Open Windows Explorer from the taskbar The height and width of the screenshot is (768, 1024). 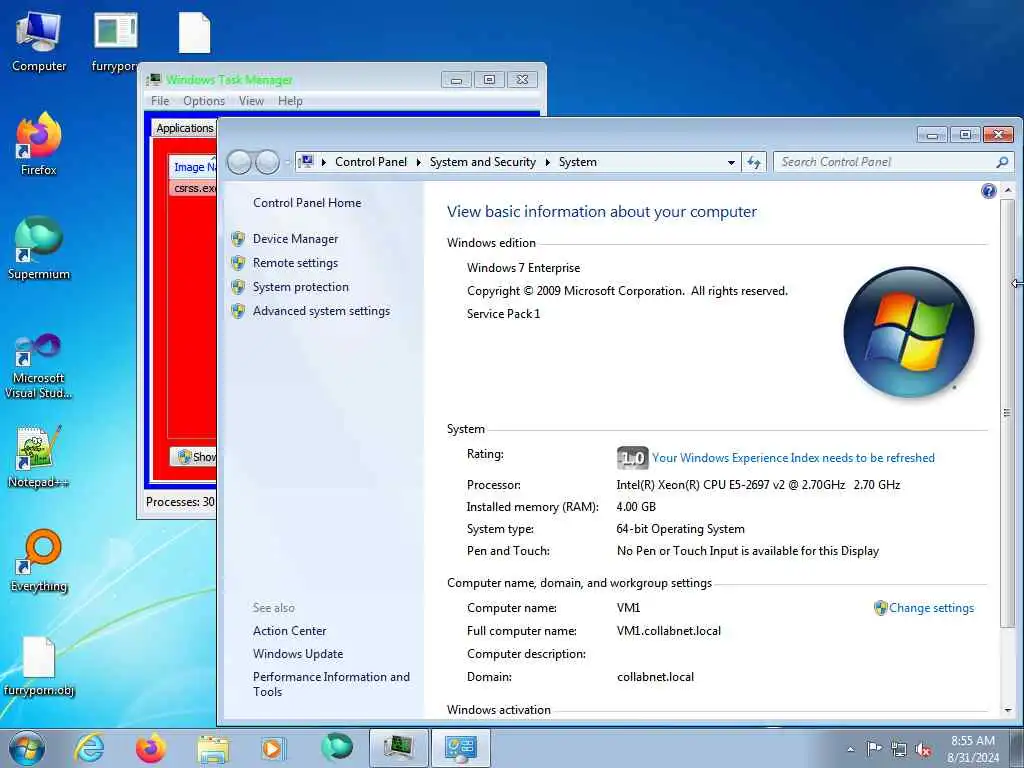[213, 748]
